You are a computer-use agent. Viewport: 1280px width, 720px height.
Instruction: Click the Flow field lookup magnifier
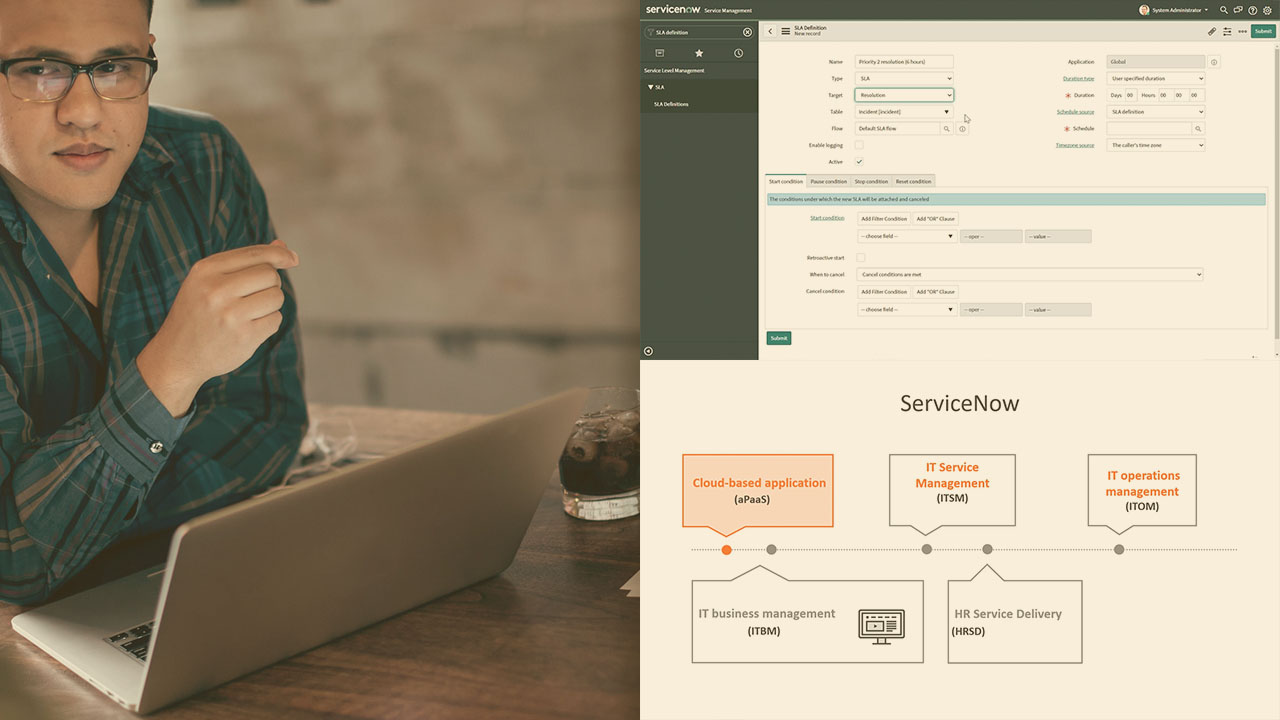tap(947, 129)
